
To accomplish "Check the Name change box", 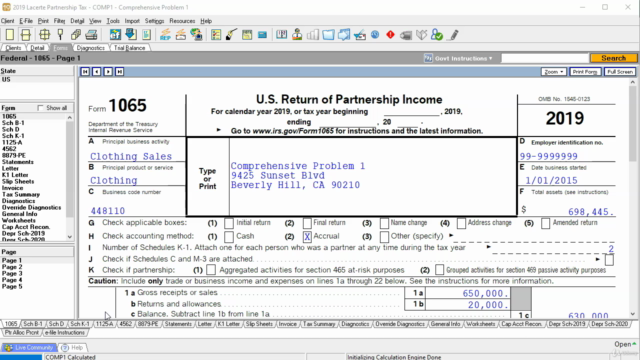I will 384,223.
